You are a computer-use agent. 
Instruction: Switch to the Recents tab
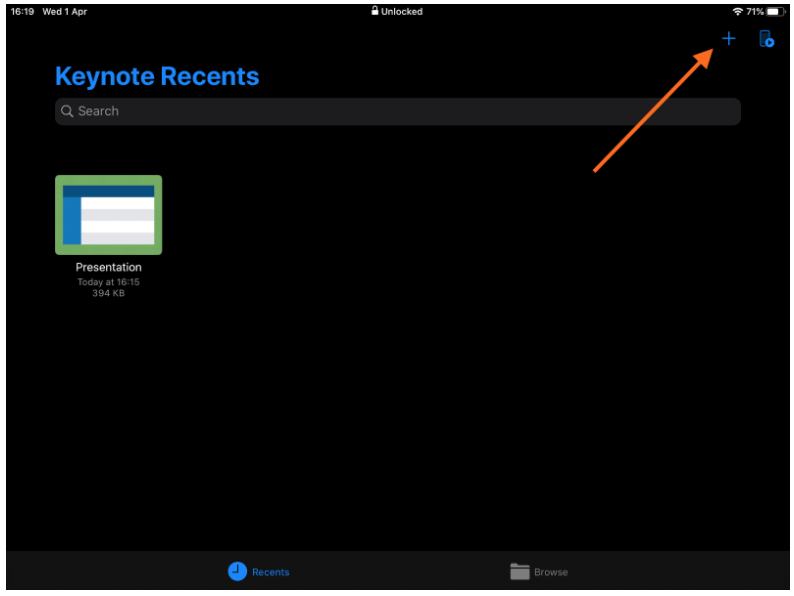[x=258, y=572]
